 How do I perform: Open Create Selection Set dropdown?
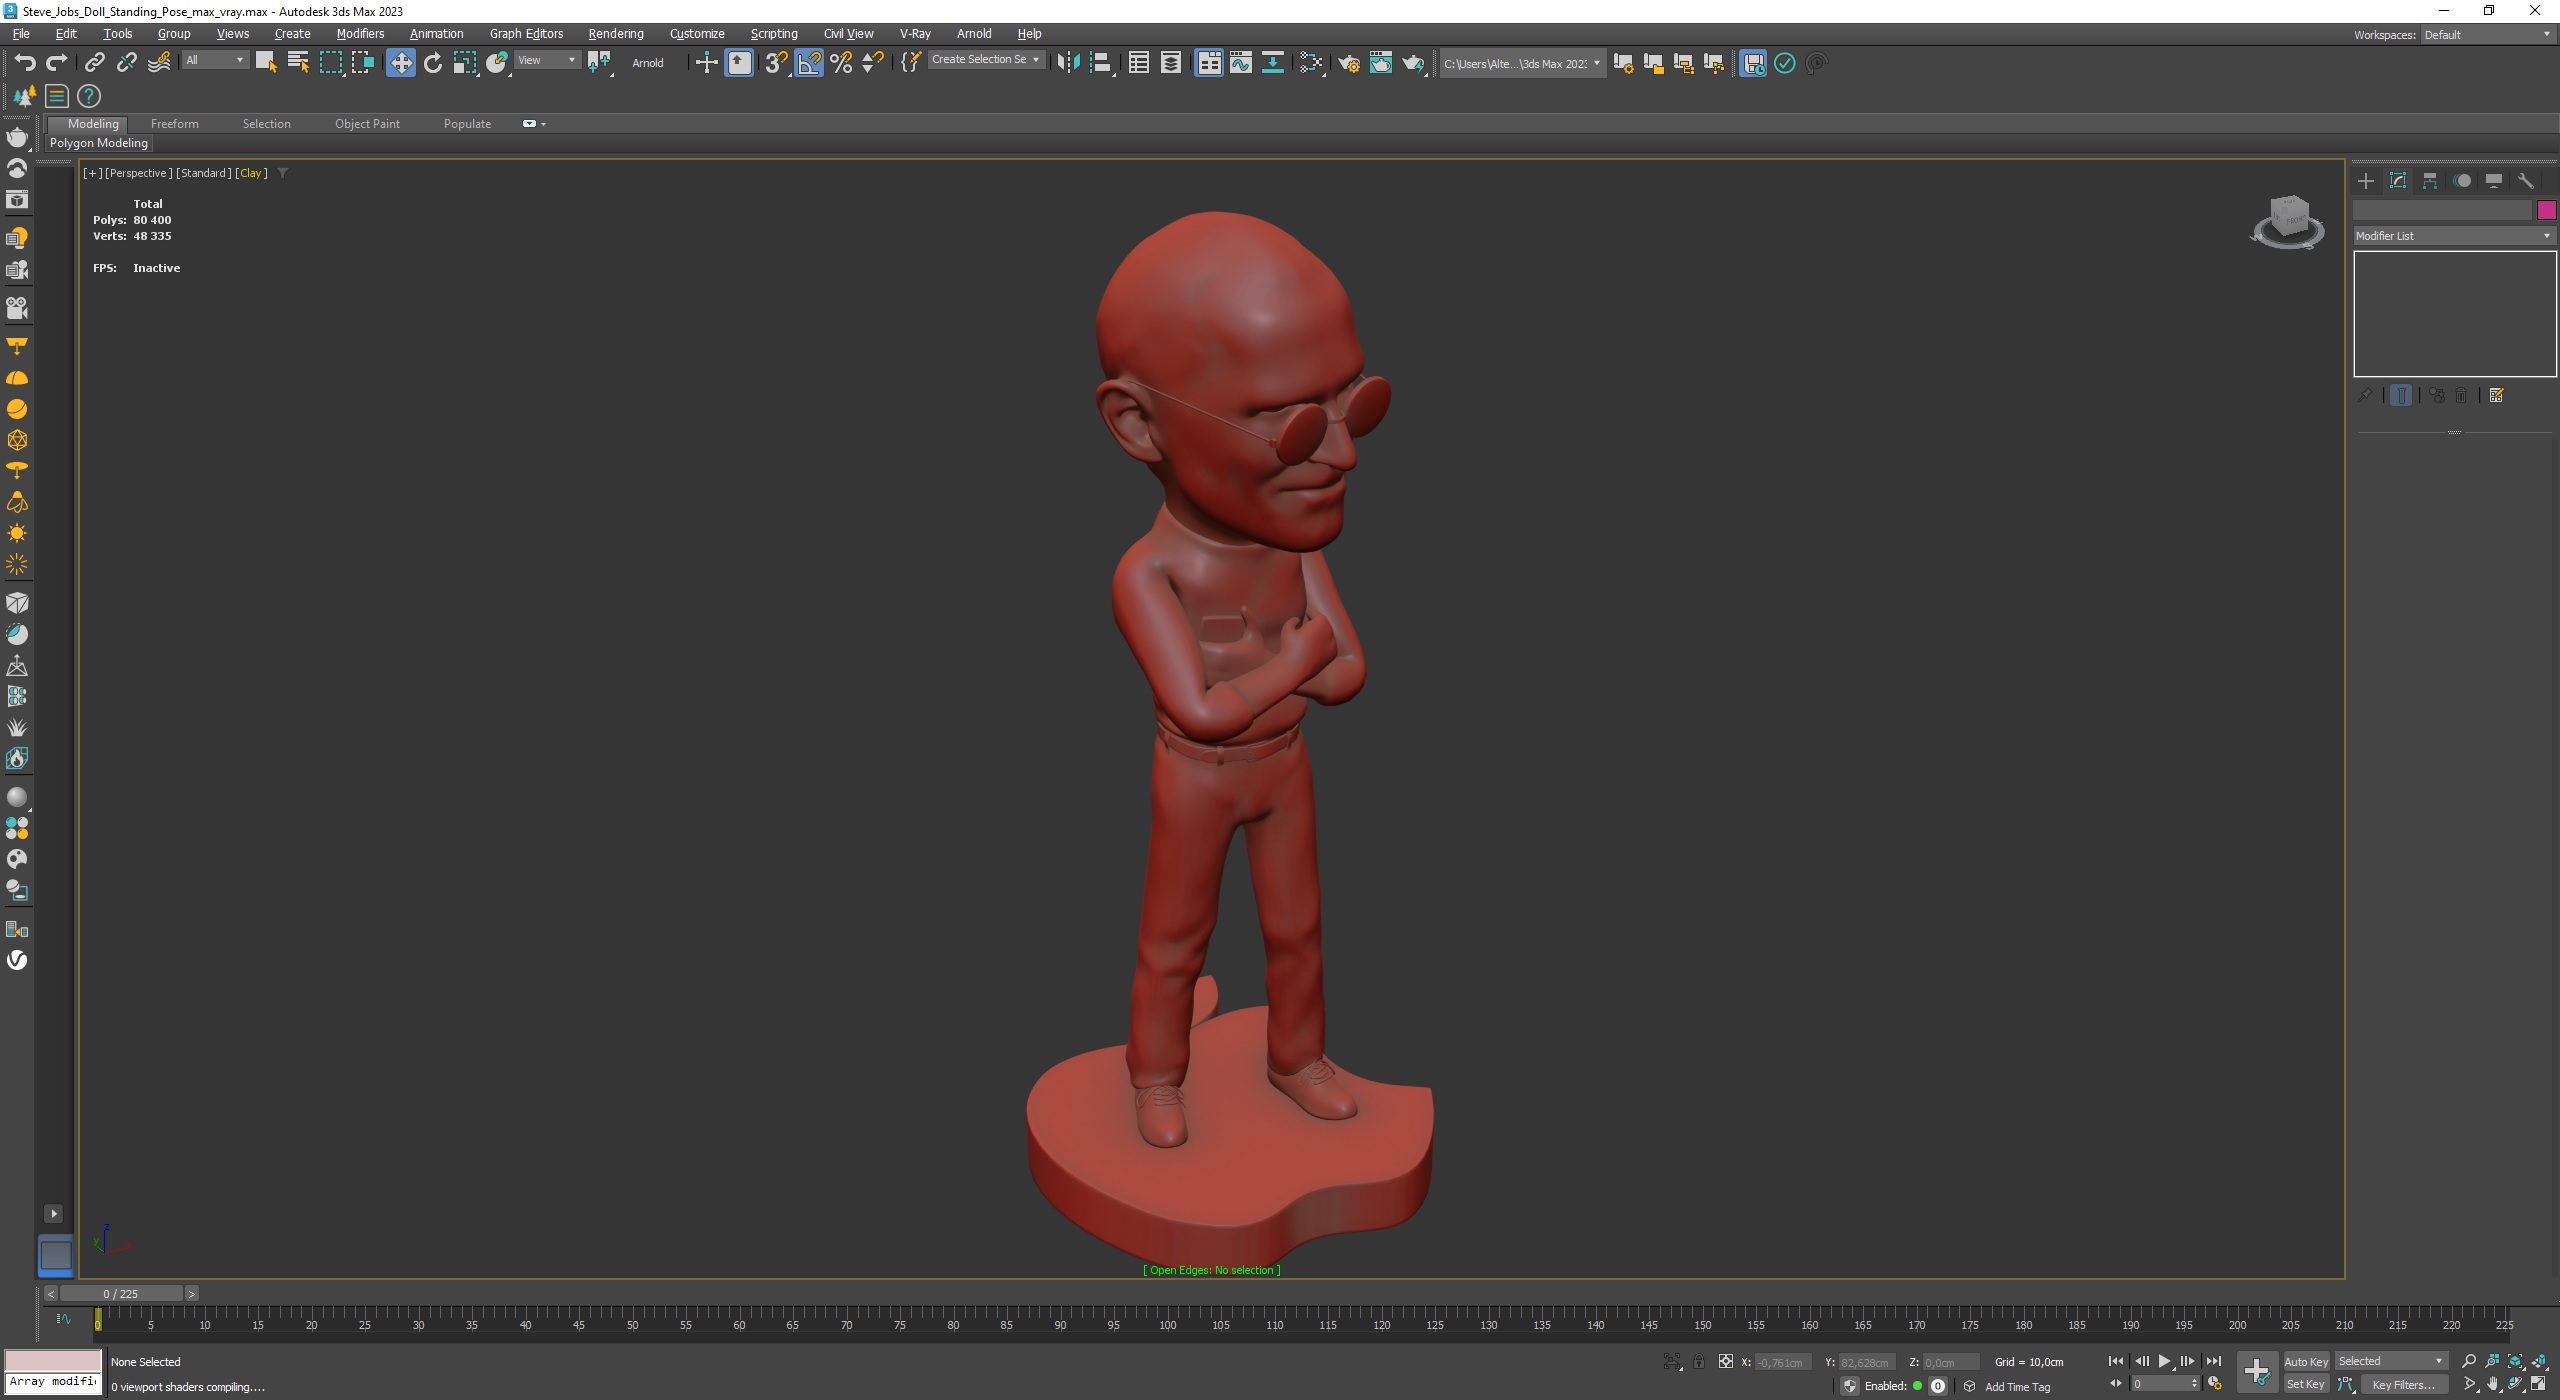click(x=985, y=60)
